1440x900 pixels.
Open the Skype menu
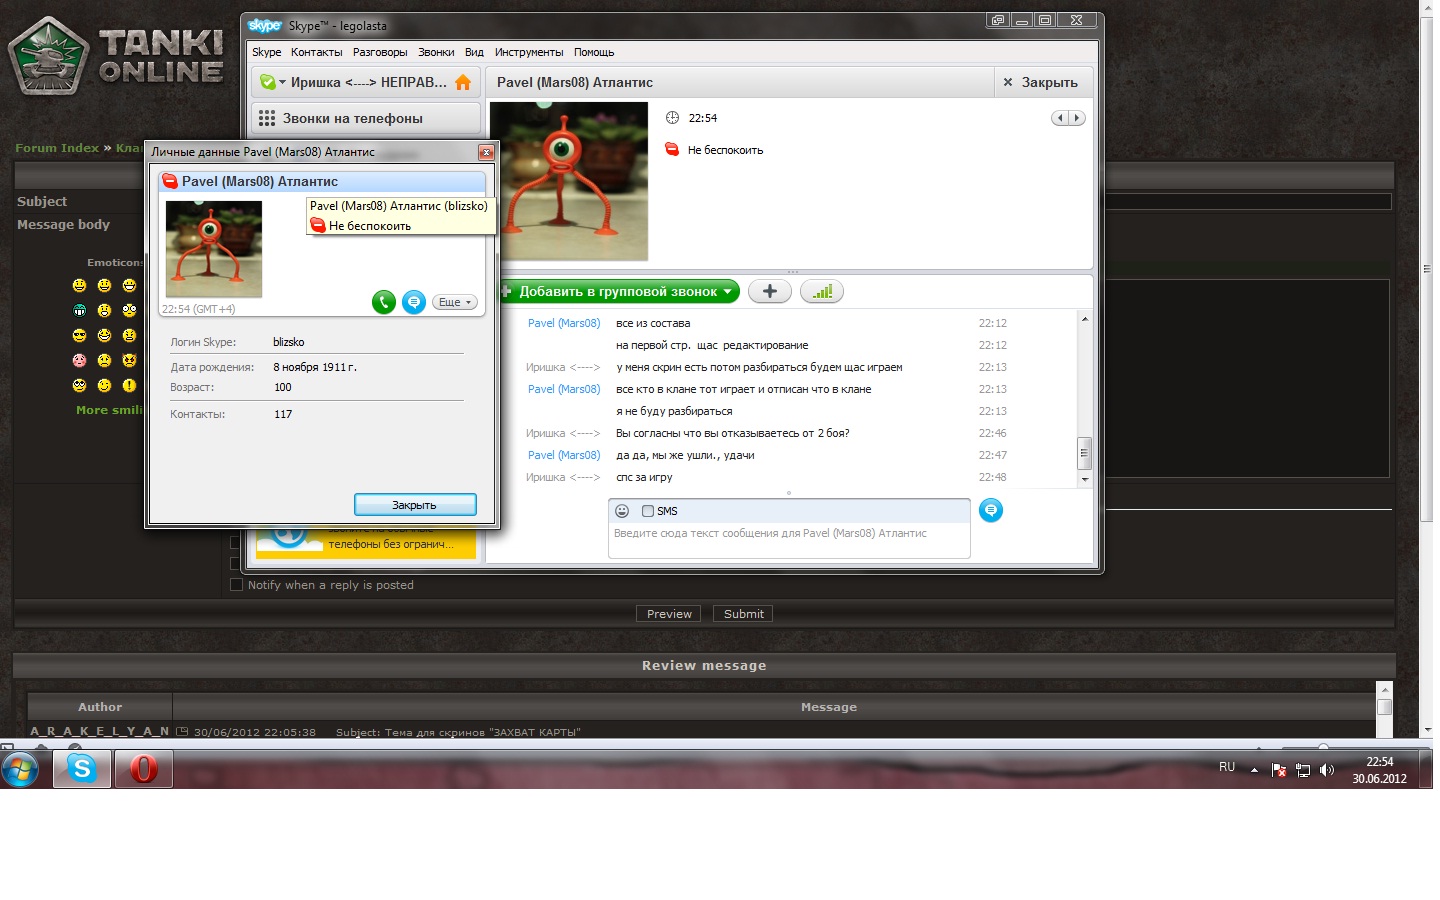[x=266, y=52]
